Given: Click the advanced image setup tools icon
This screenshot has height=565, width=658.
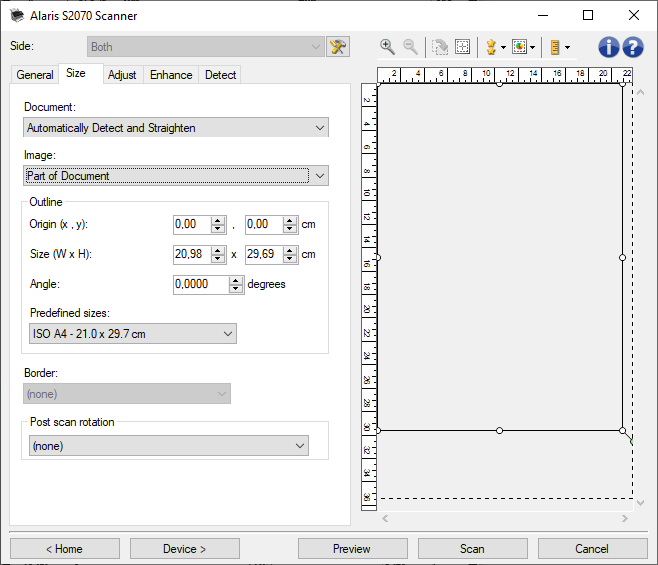Looking at the screenshot, I should click(x=338, y=47).
